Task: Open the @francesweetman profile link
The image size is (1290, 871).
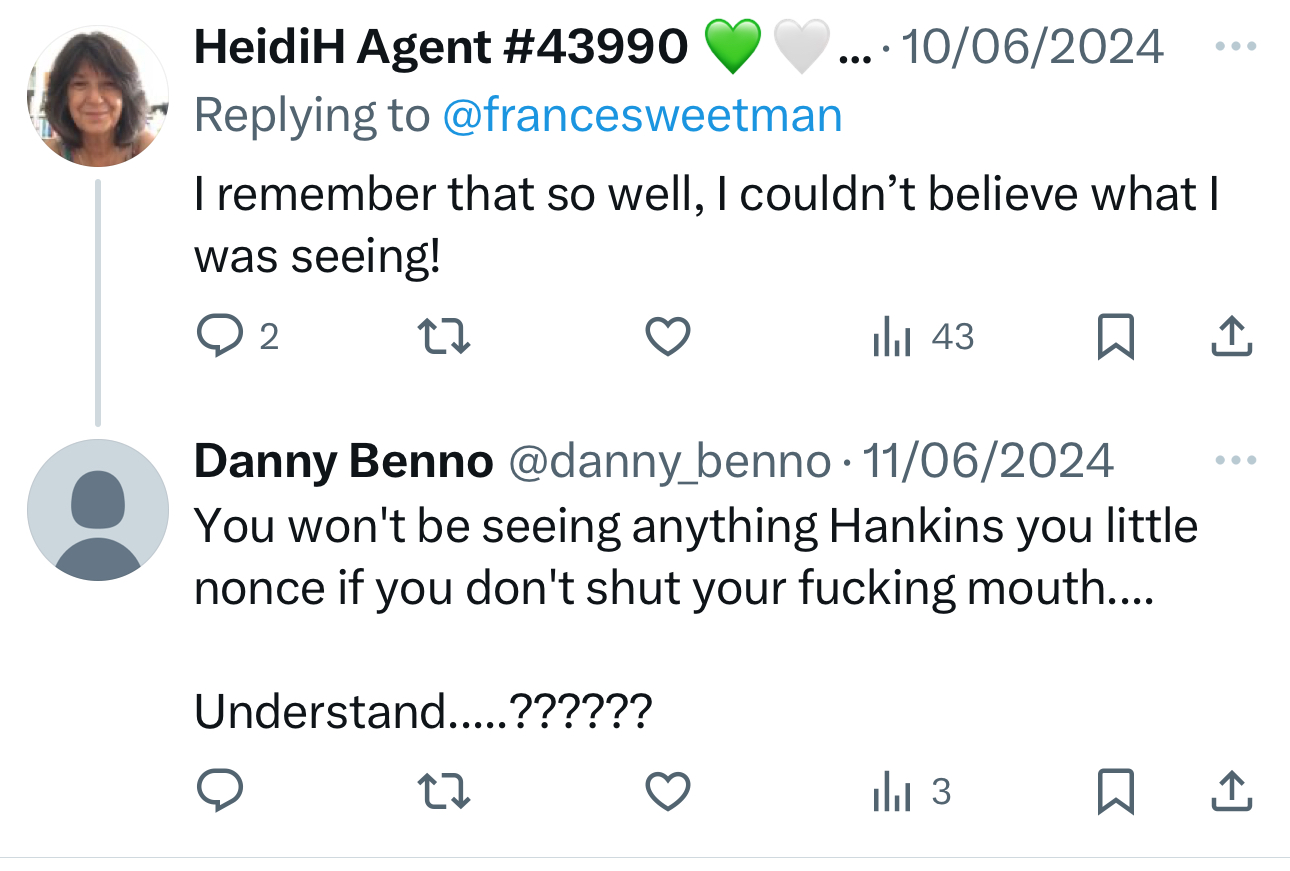Action: 642,116
